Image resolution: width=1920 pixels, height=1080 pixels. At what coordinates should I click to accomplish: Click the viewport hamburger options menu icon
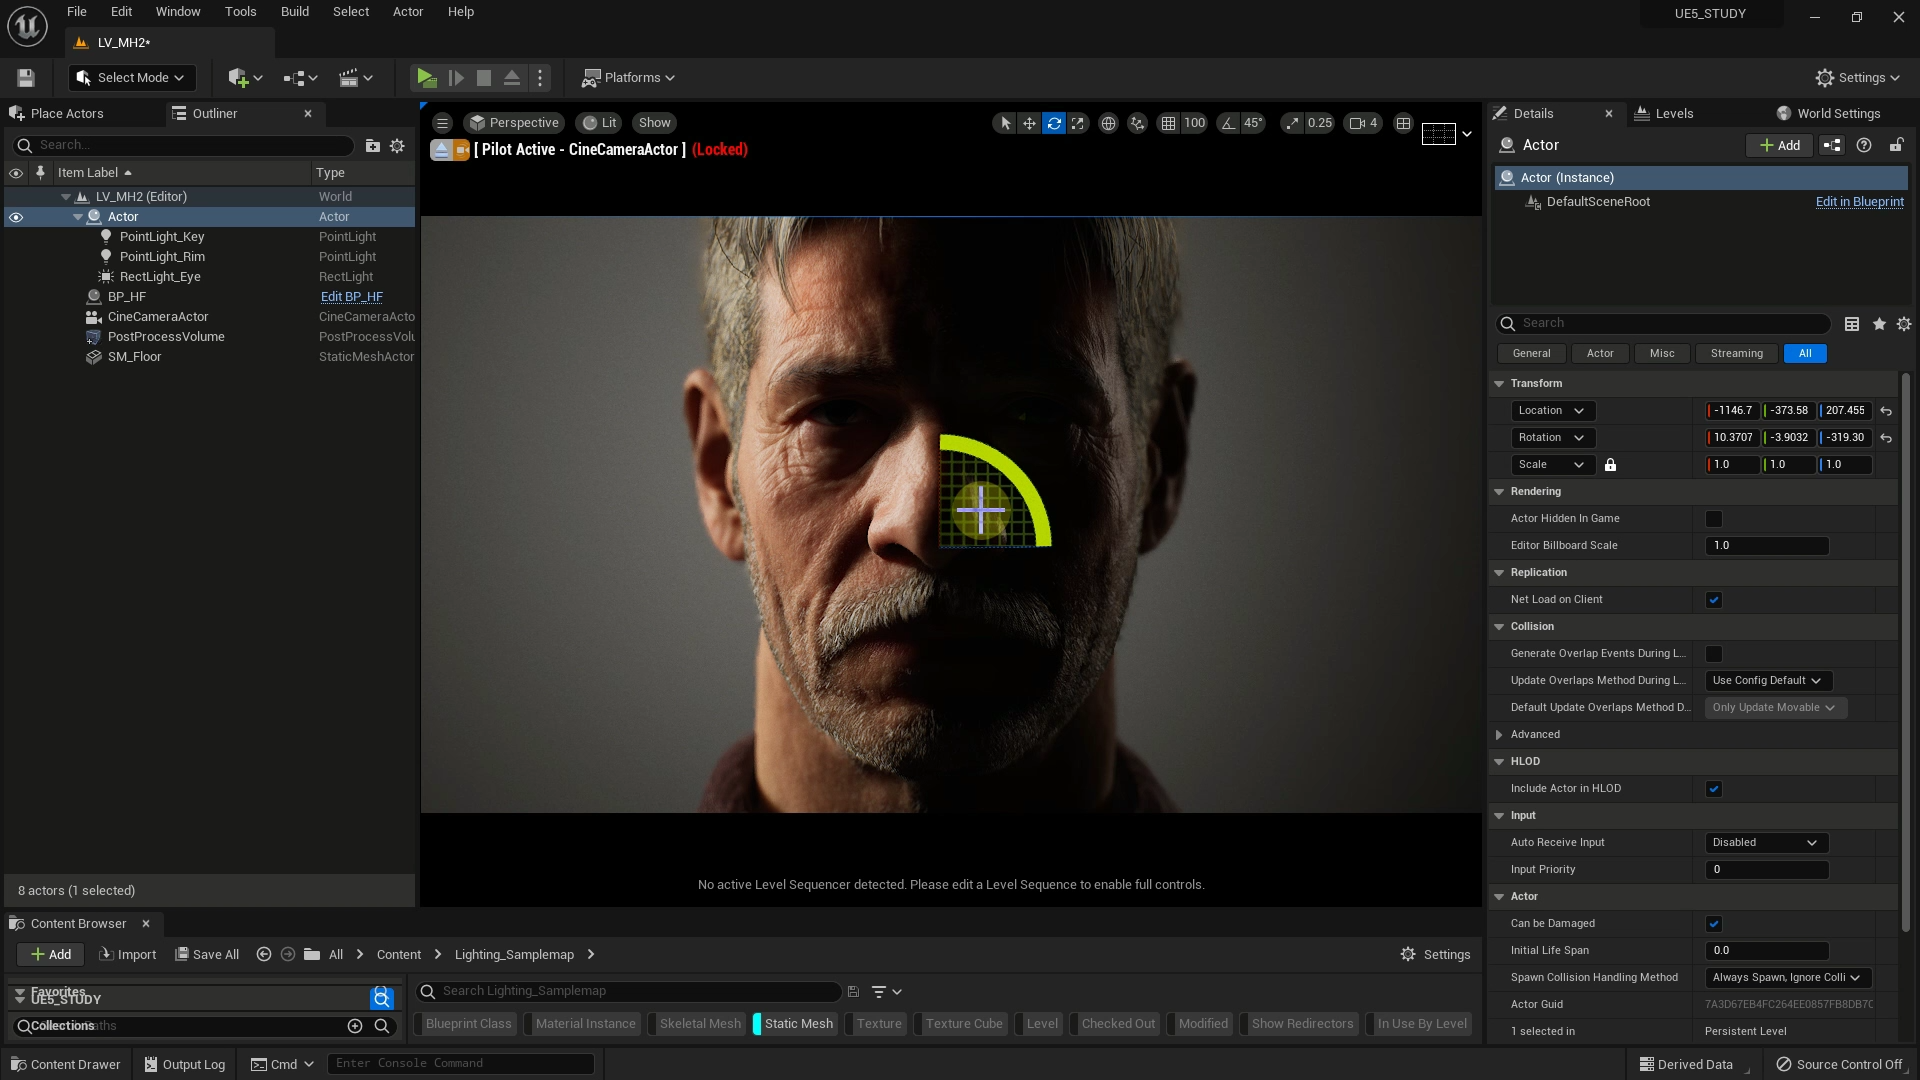click(442, 123)
